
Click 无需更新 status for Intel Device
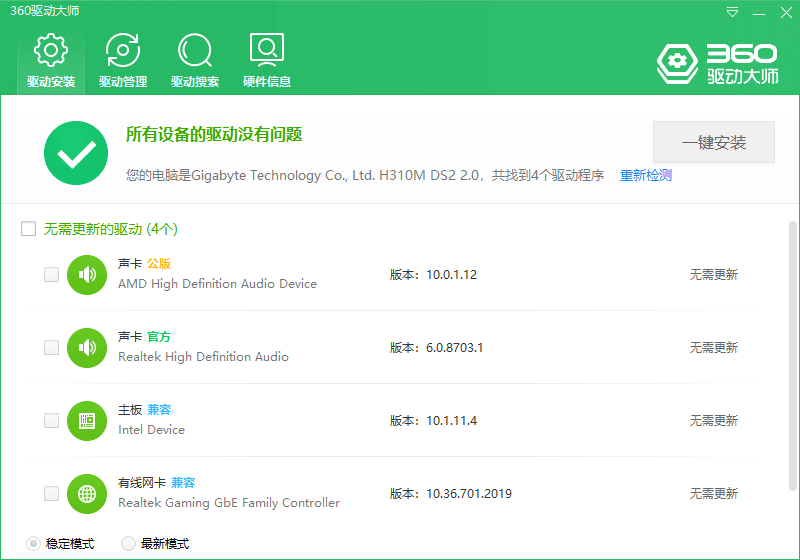(x=714, y=421)
